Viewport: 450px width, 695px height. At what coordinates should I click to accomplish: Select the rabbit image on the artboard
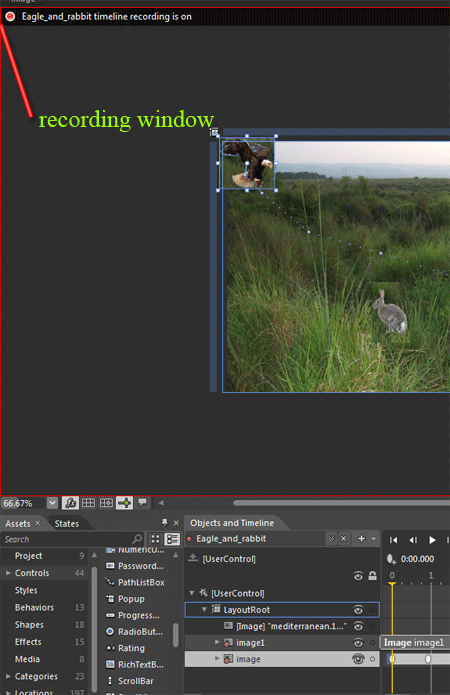click(x=390, y=312)
